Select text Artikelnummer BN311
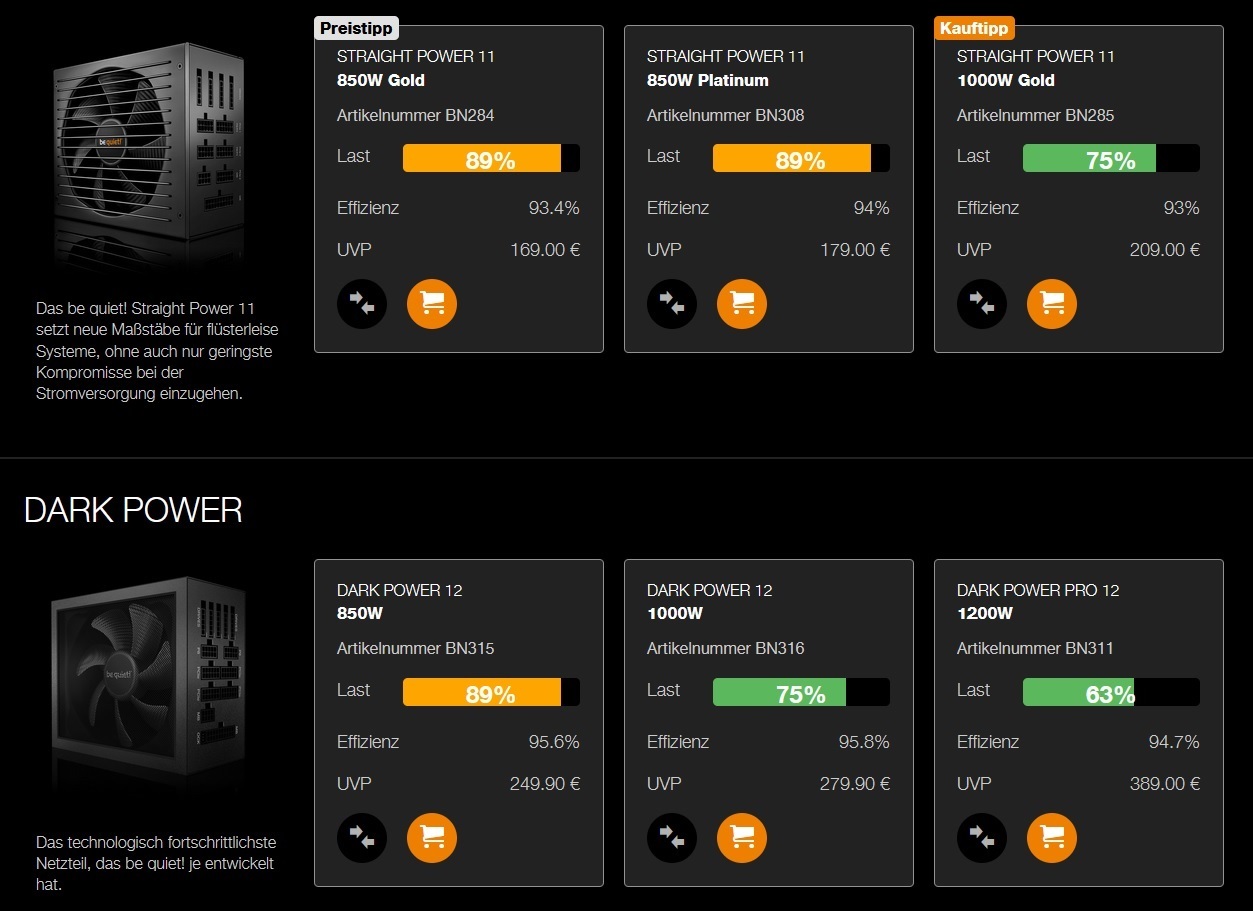Image resolution: width=1253 pixels, height=911 pixels. pos(1036,648)
